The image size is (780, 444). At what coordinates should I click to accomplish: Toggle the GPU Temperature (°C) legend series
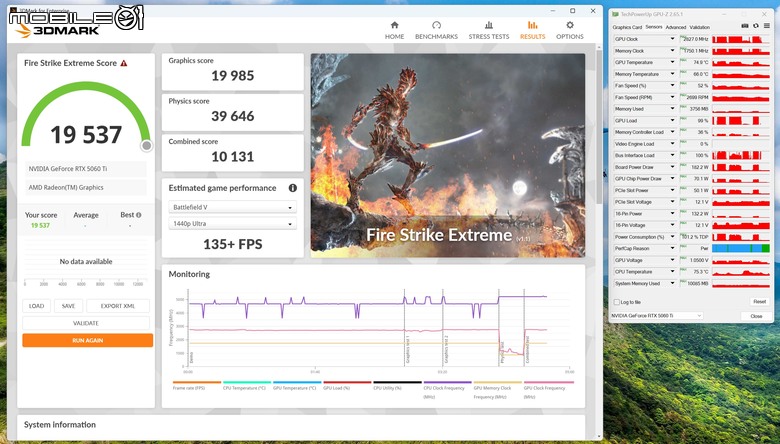(297, 385)
